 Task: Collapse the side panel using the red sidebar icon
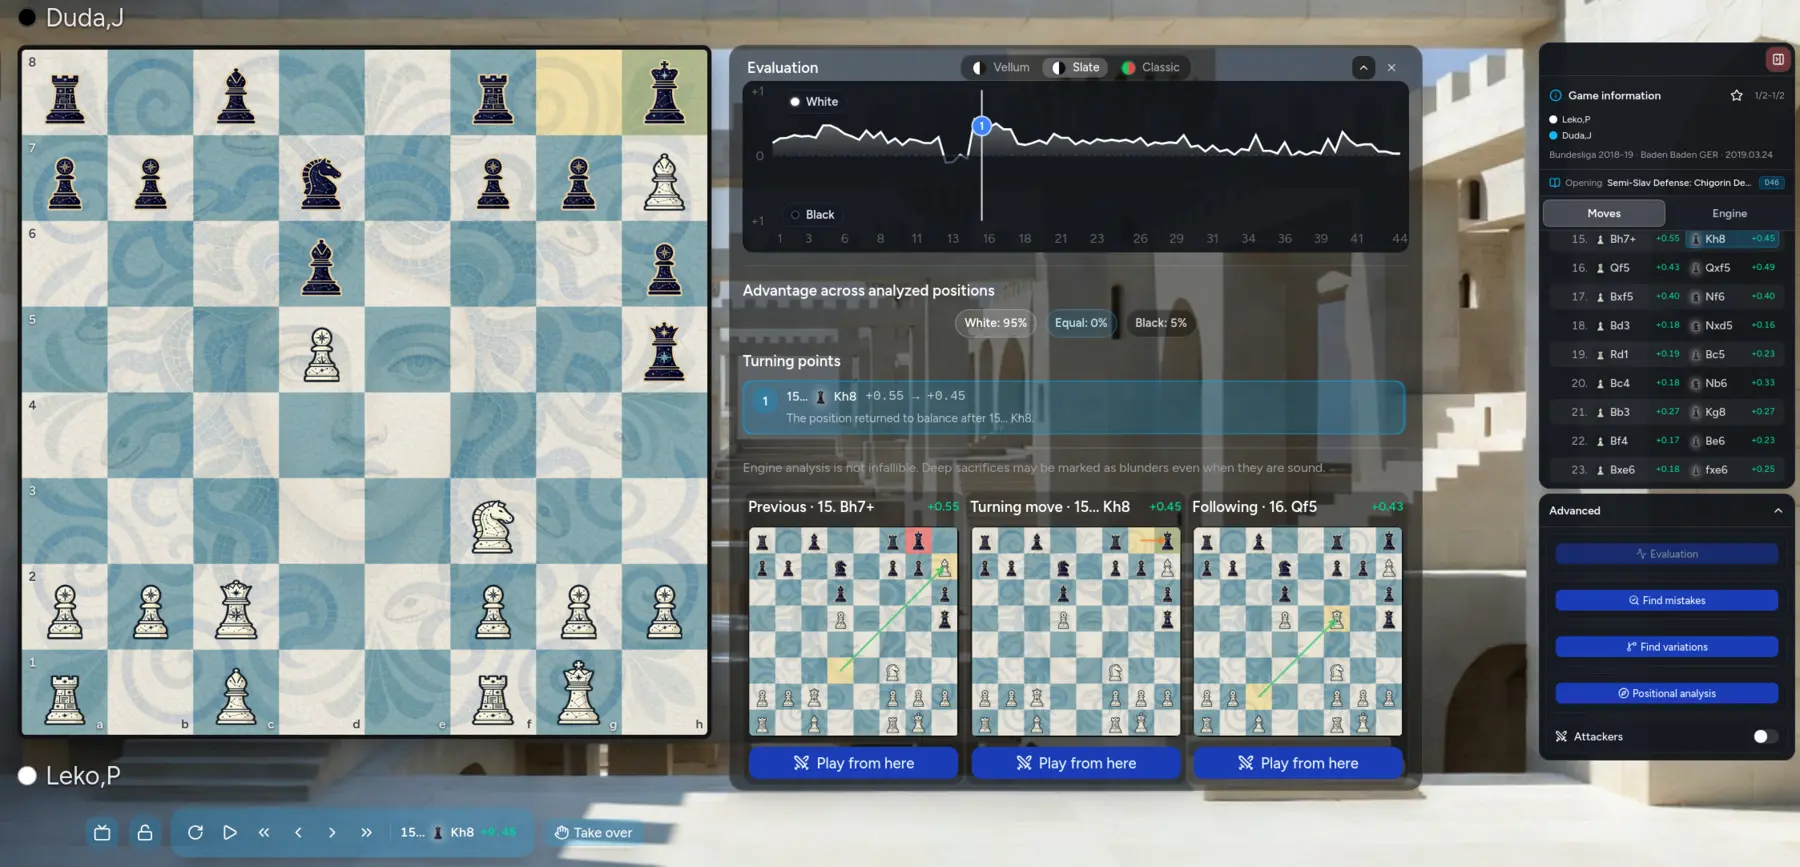[1778, 59]
